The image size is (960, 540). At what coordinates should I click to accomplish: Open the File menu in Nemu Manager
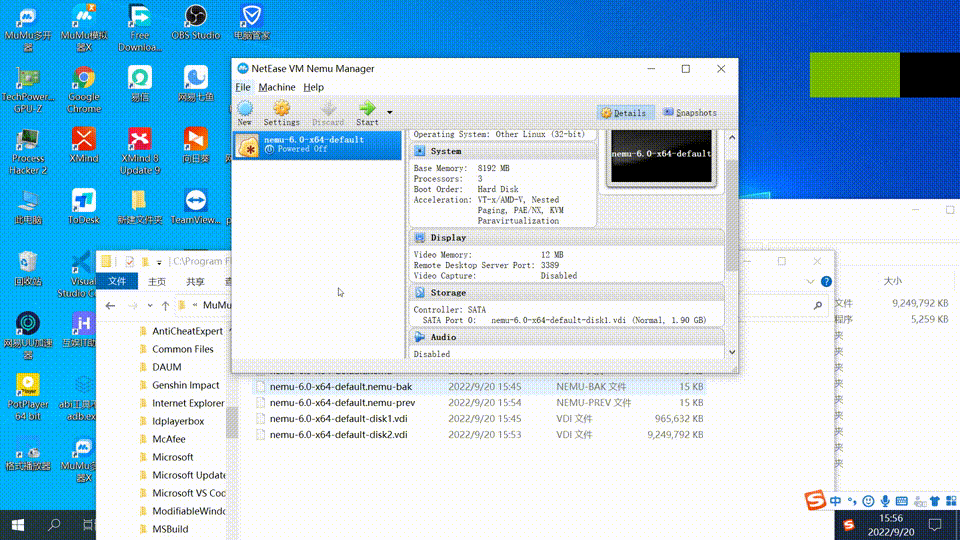click(243, 87)
